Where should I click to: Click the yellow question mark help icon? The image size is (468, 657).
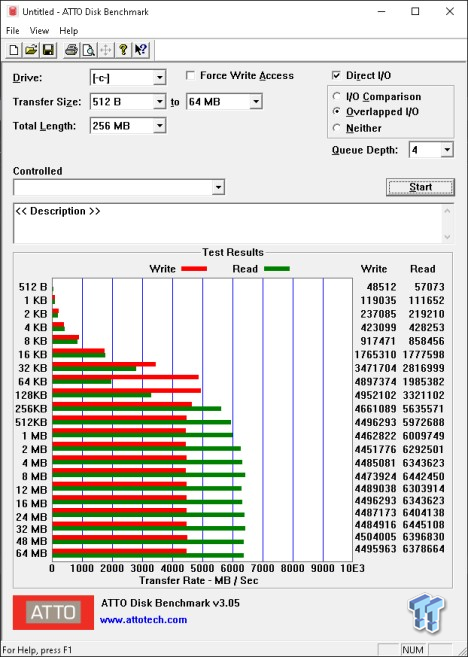point(123,50)
